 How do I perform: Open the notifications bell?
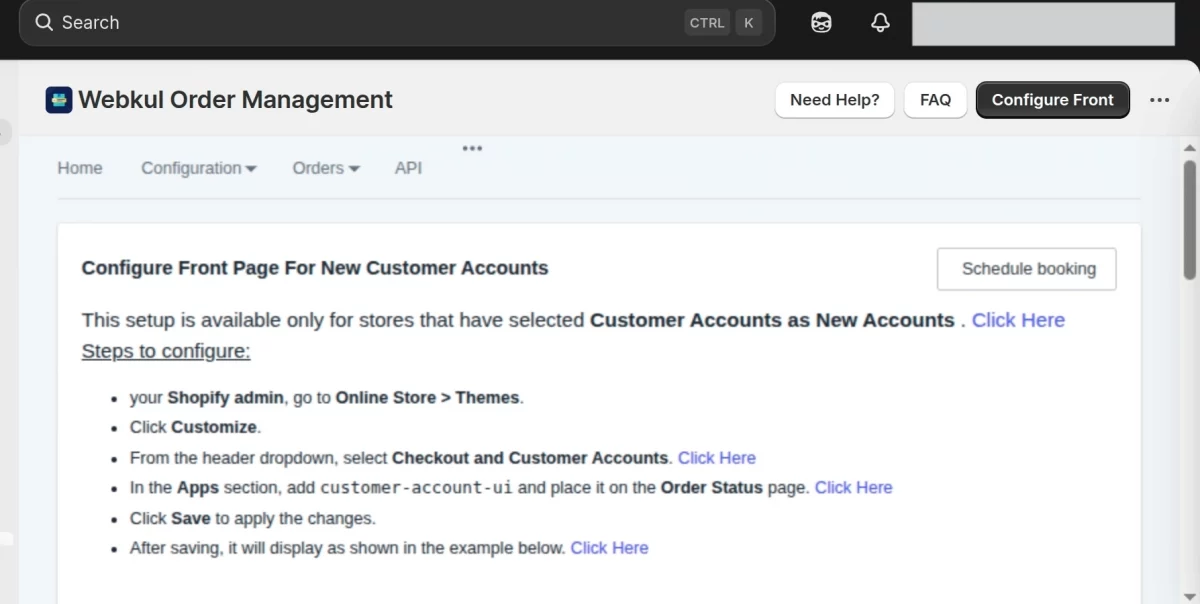[880, 23]
